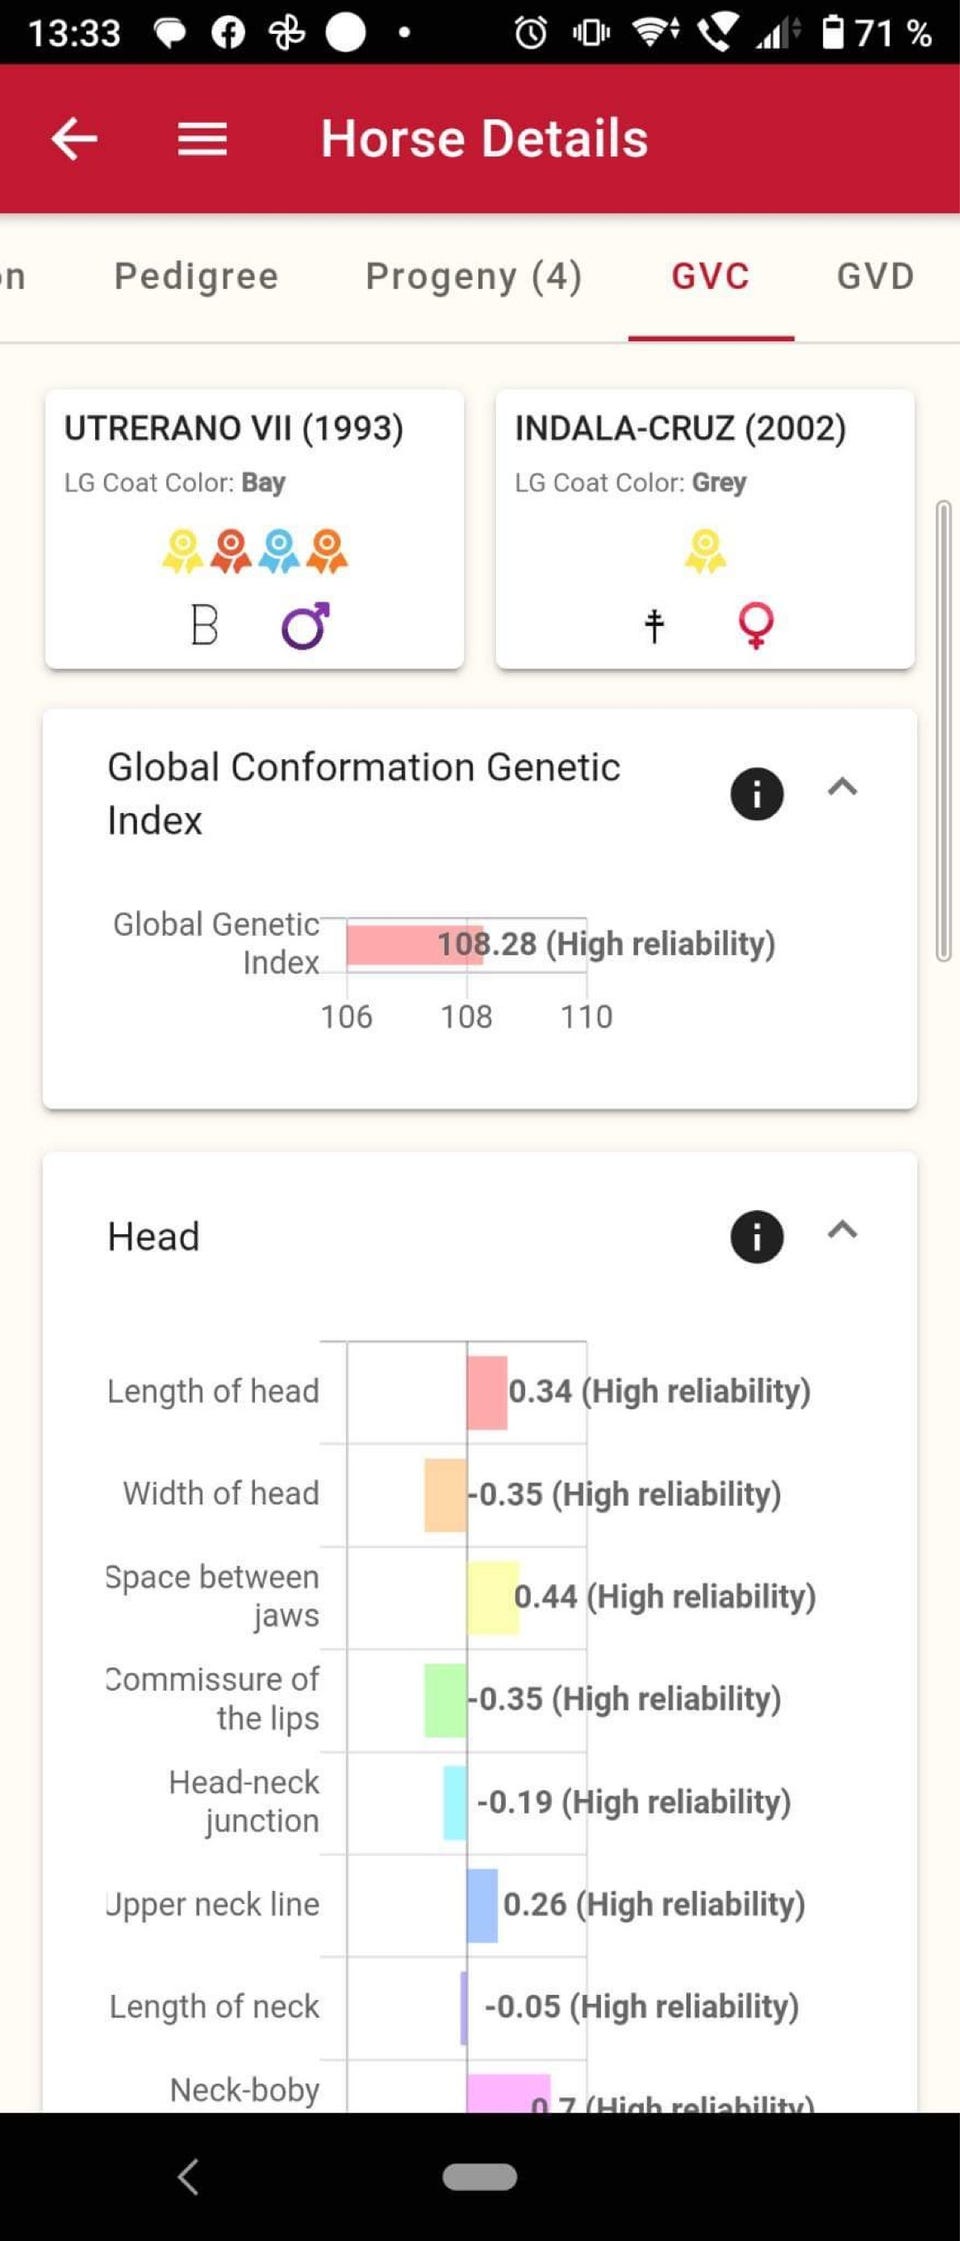Click the vertical scrollbar on the right
The width and height of the screenshot is (960, 2241).
(942, 730)
